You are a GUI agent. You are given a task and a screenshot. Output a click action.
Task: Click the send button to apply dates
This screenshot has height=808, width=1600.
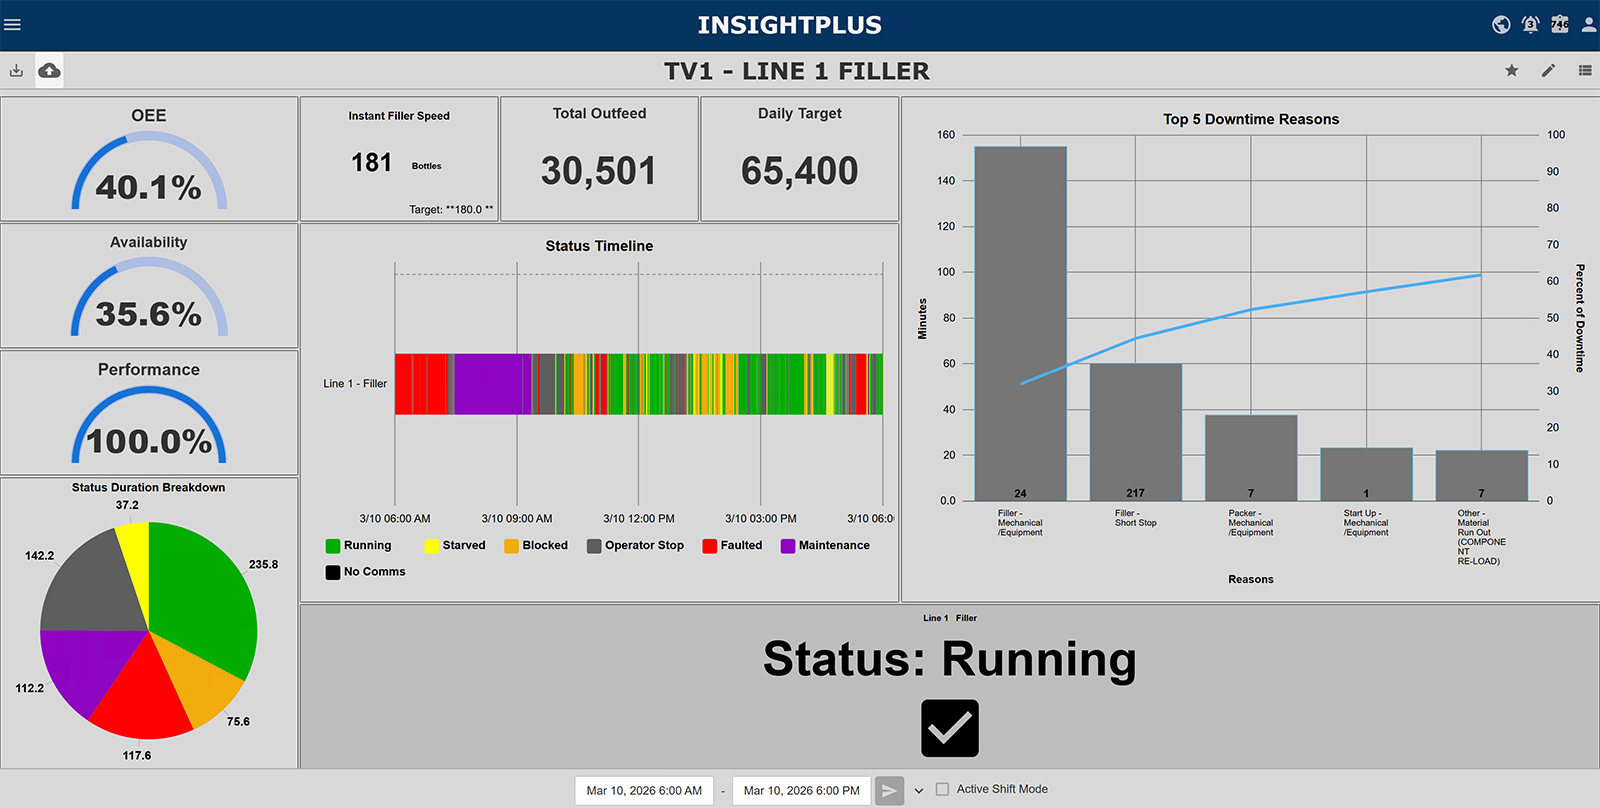pos(889,791)
